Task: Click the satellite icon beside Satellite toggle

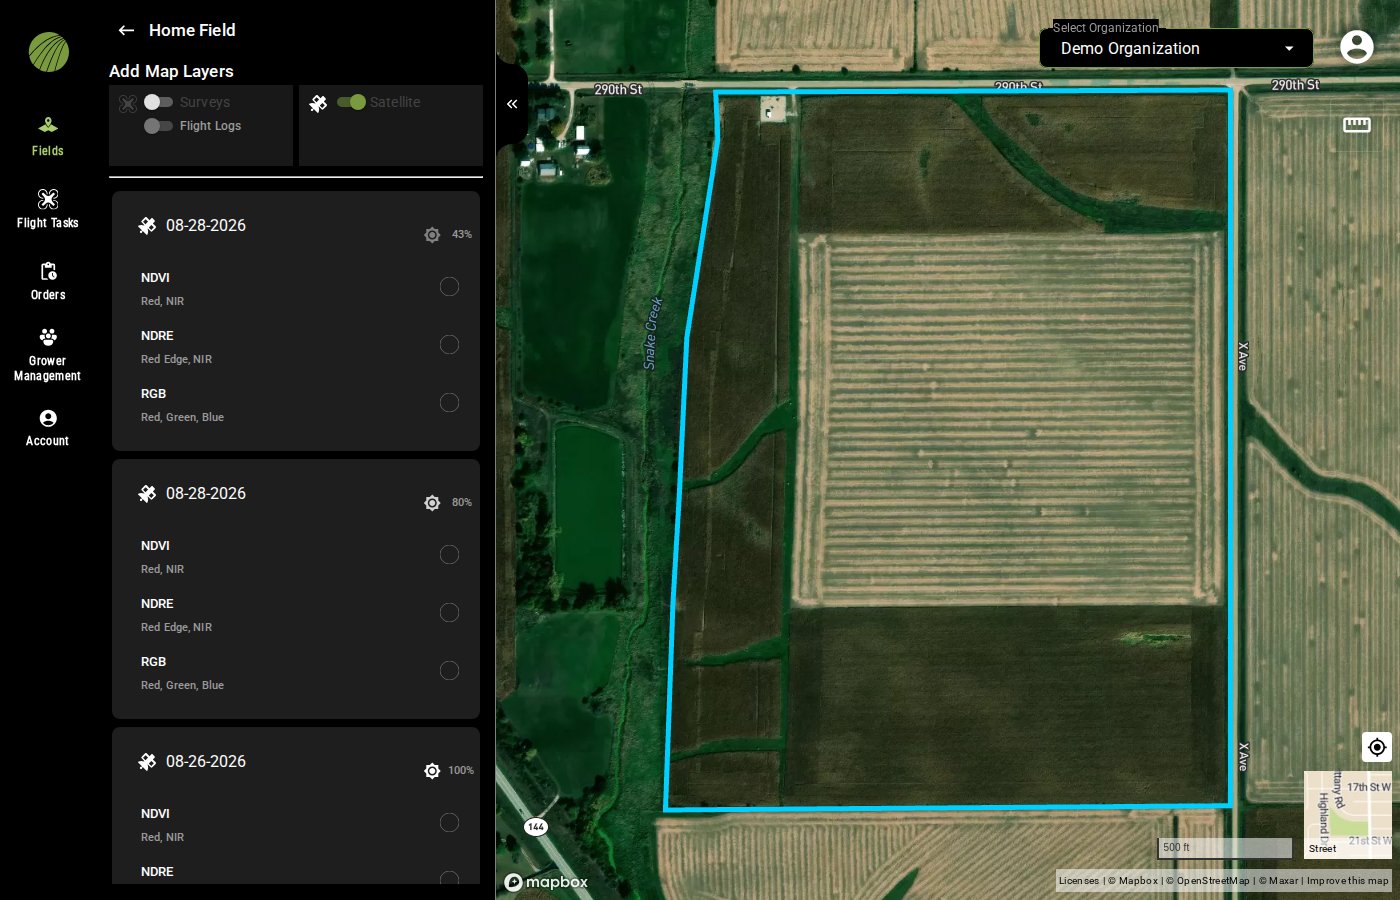Action: pyautogui.click(x=318, y=103)
